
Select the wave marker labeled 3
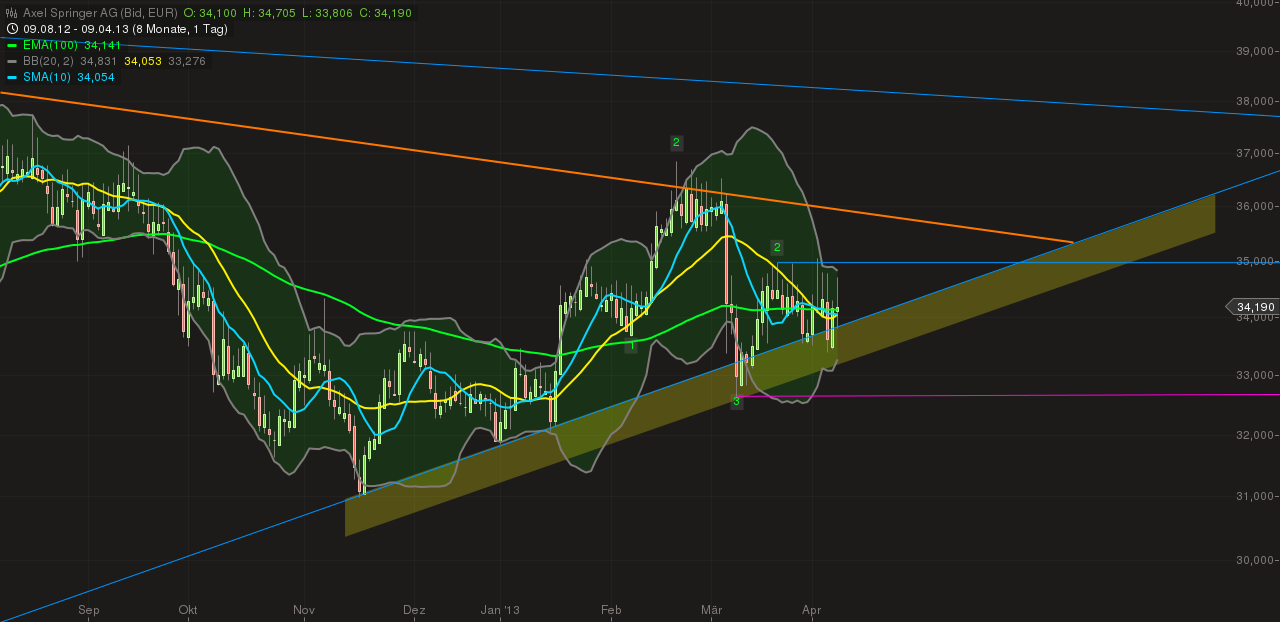pos(736,400)
